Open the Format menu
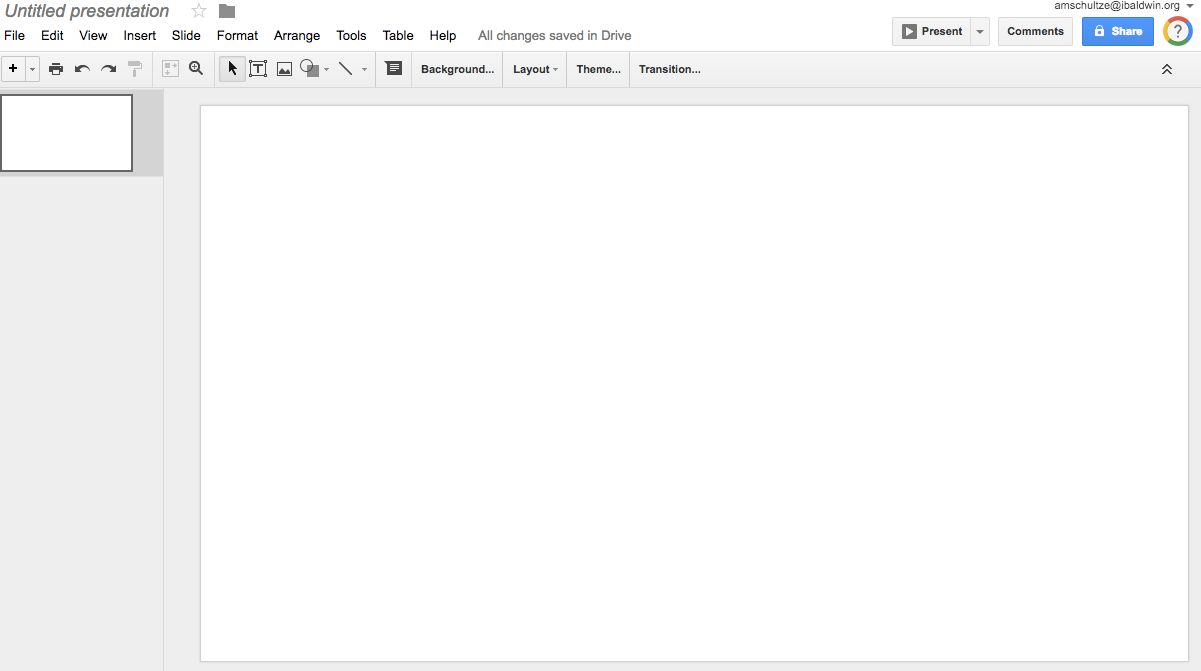This screenshot has height=671, width=1201. [x=237, y=35]
